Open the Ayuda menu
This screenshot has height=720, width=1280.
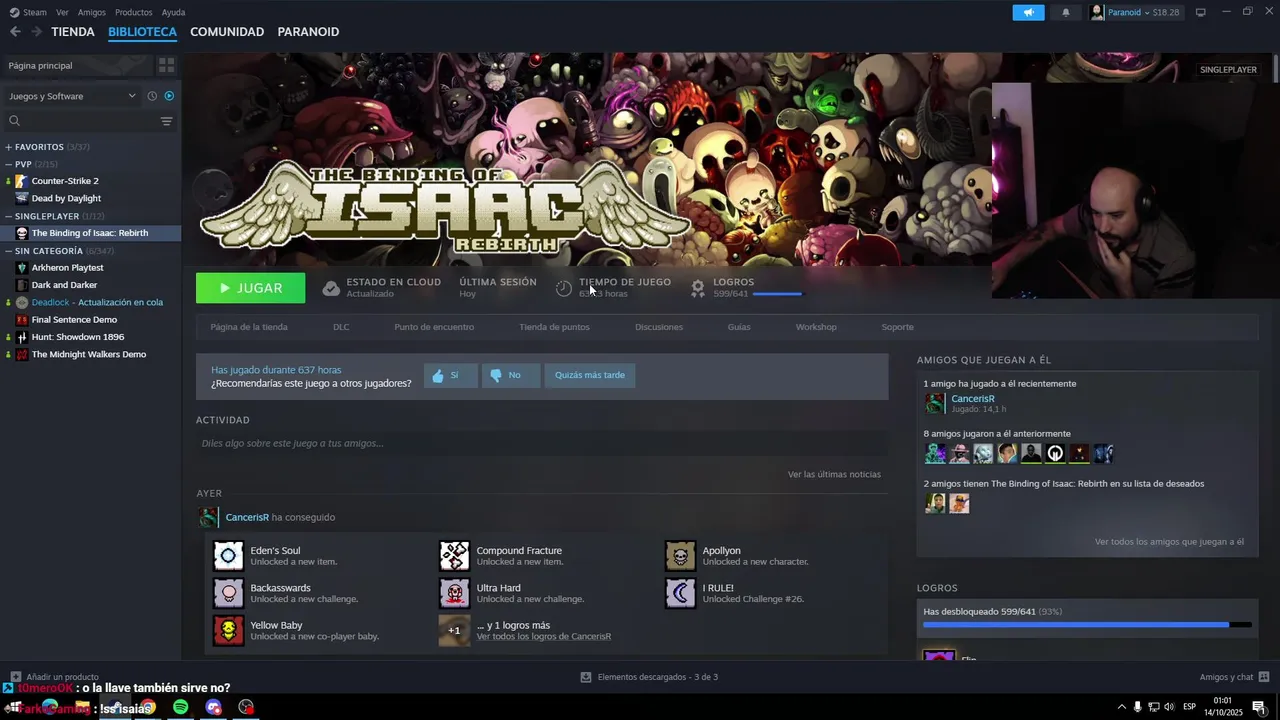click(x=173, y=12)
